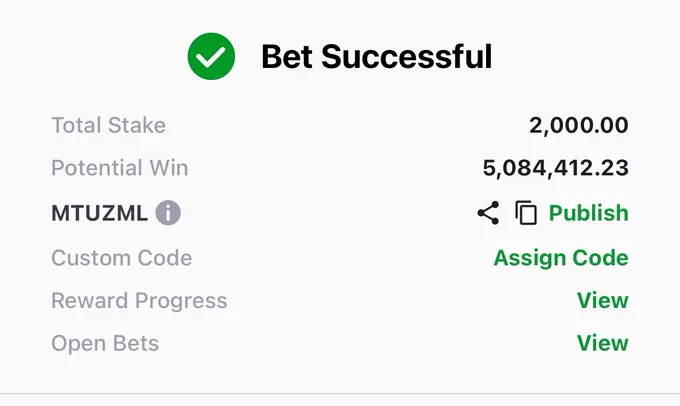Click the Open Bets label

click(105, 343)
